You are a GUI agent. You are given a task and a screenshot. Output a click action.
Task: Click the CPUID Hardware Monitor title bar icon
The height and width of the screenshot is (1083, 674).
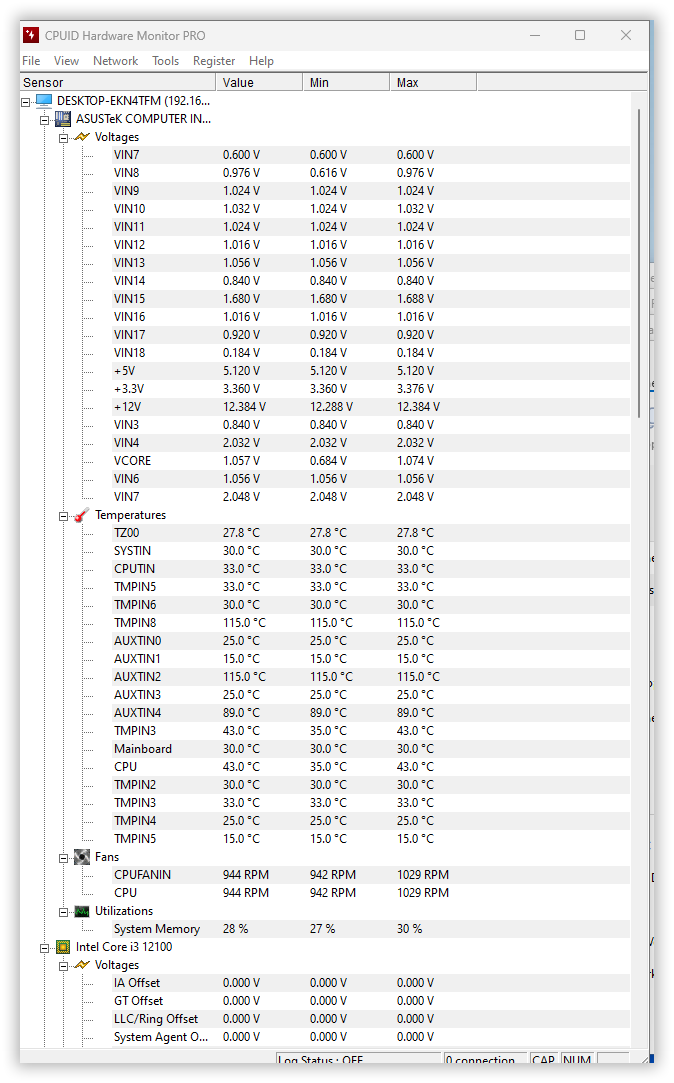[x=31, y=35]
